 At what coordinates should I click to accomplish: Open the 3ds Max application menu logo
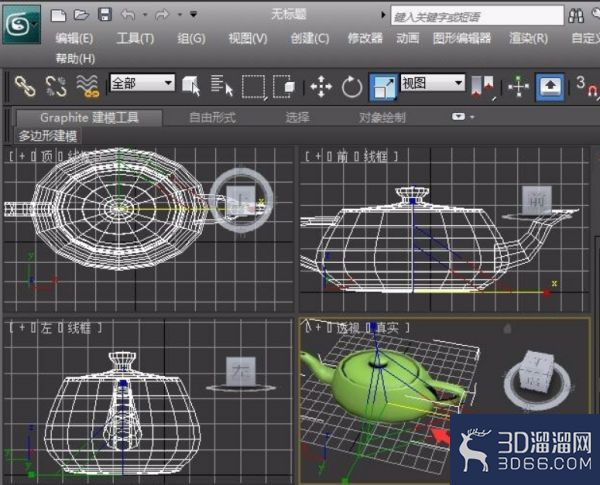click(x=22, y=24)
